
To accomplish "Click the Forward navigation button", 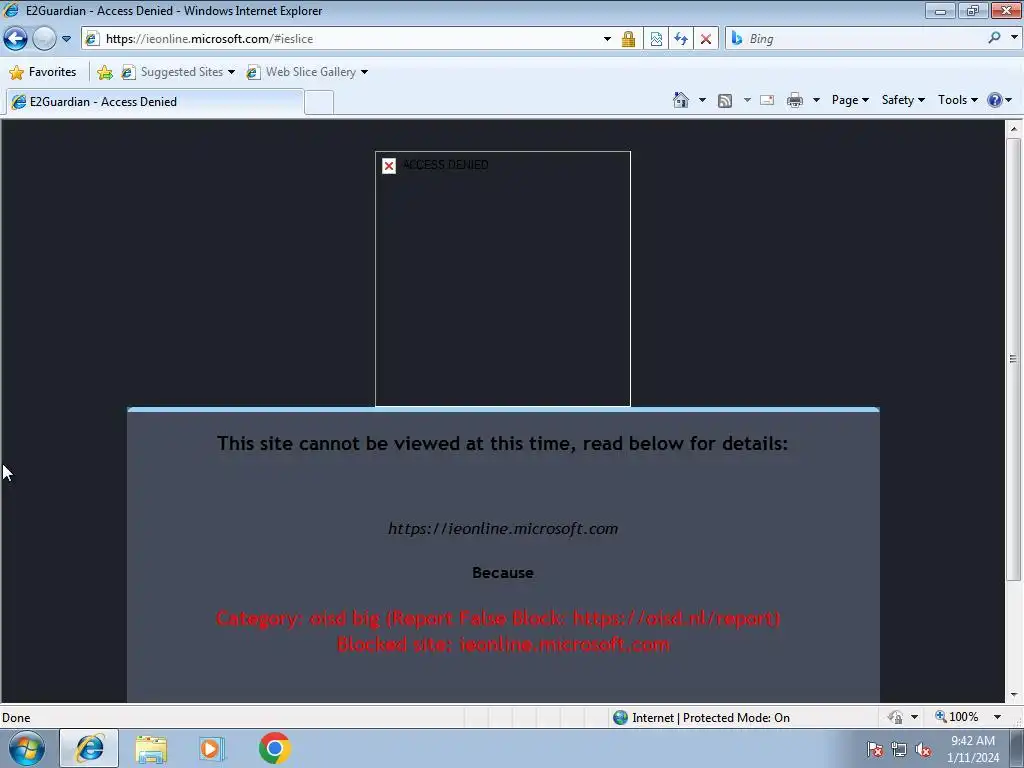I will pyautogui.click(x=44, y=39).
